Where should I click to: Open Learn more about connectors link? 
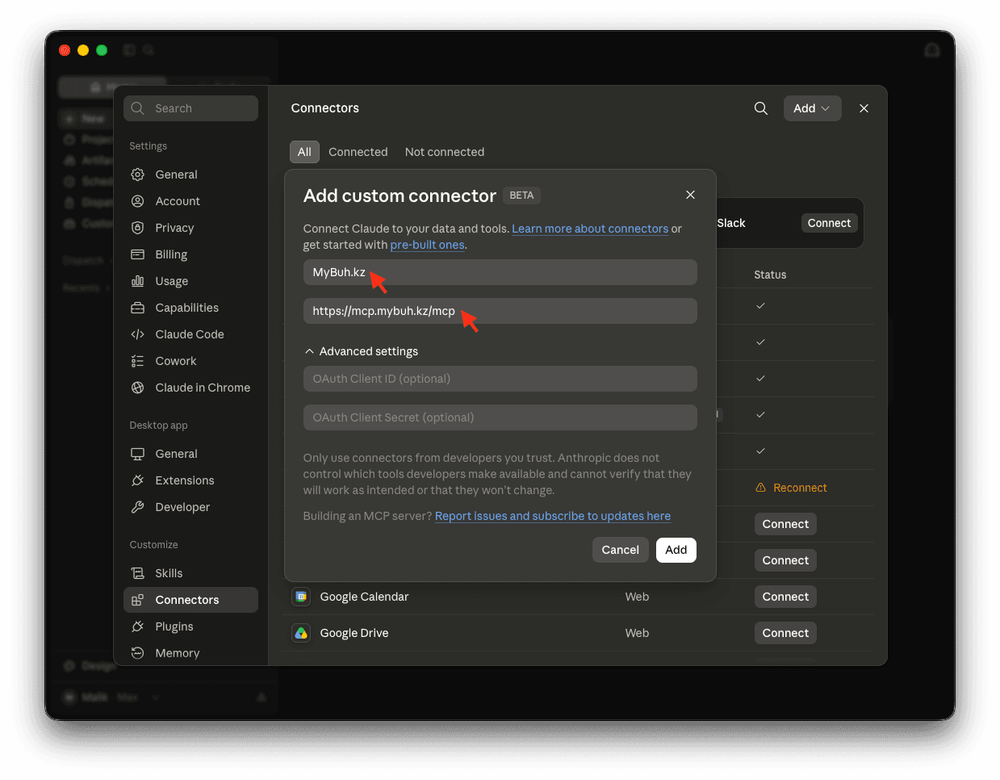[x=590, y=228]
